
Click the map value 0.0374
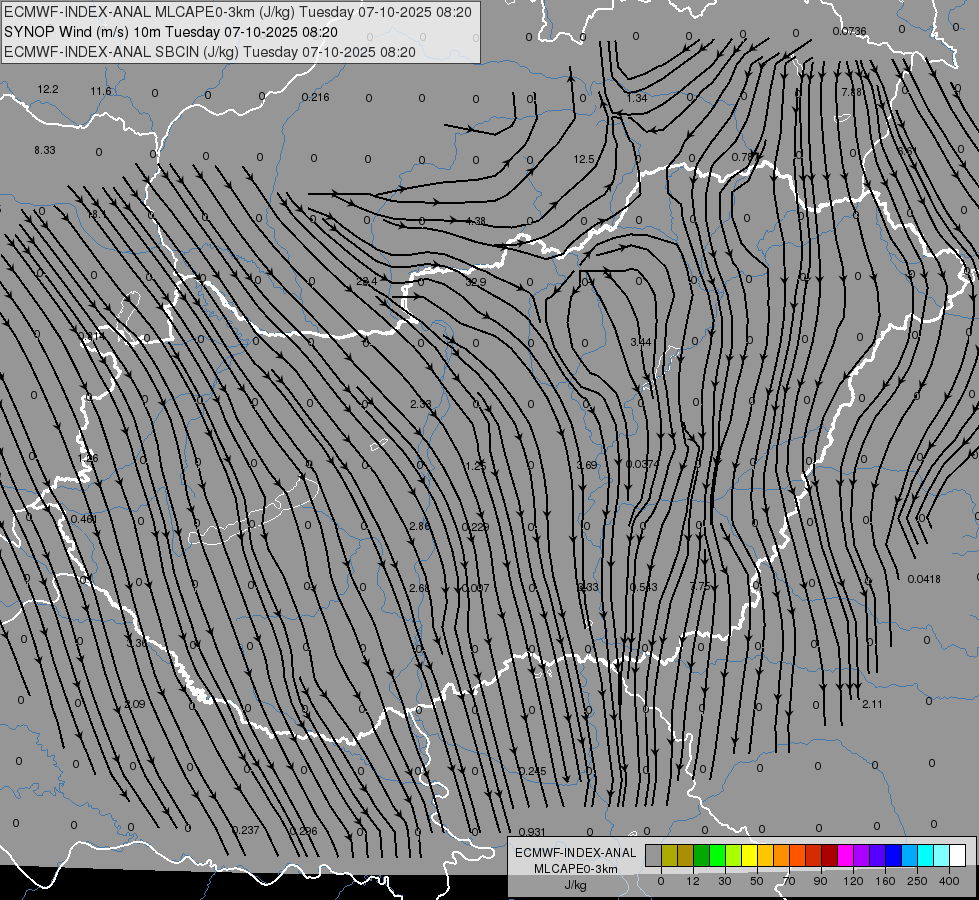click(642, 464)
